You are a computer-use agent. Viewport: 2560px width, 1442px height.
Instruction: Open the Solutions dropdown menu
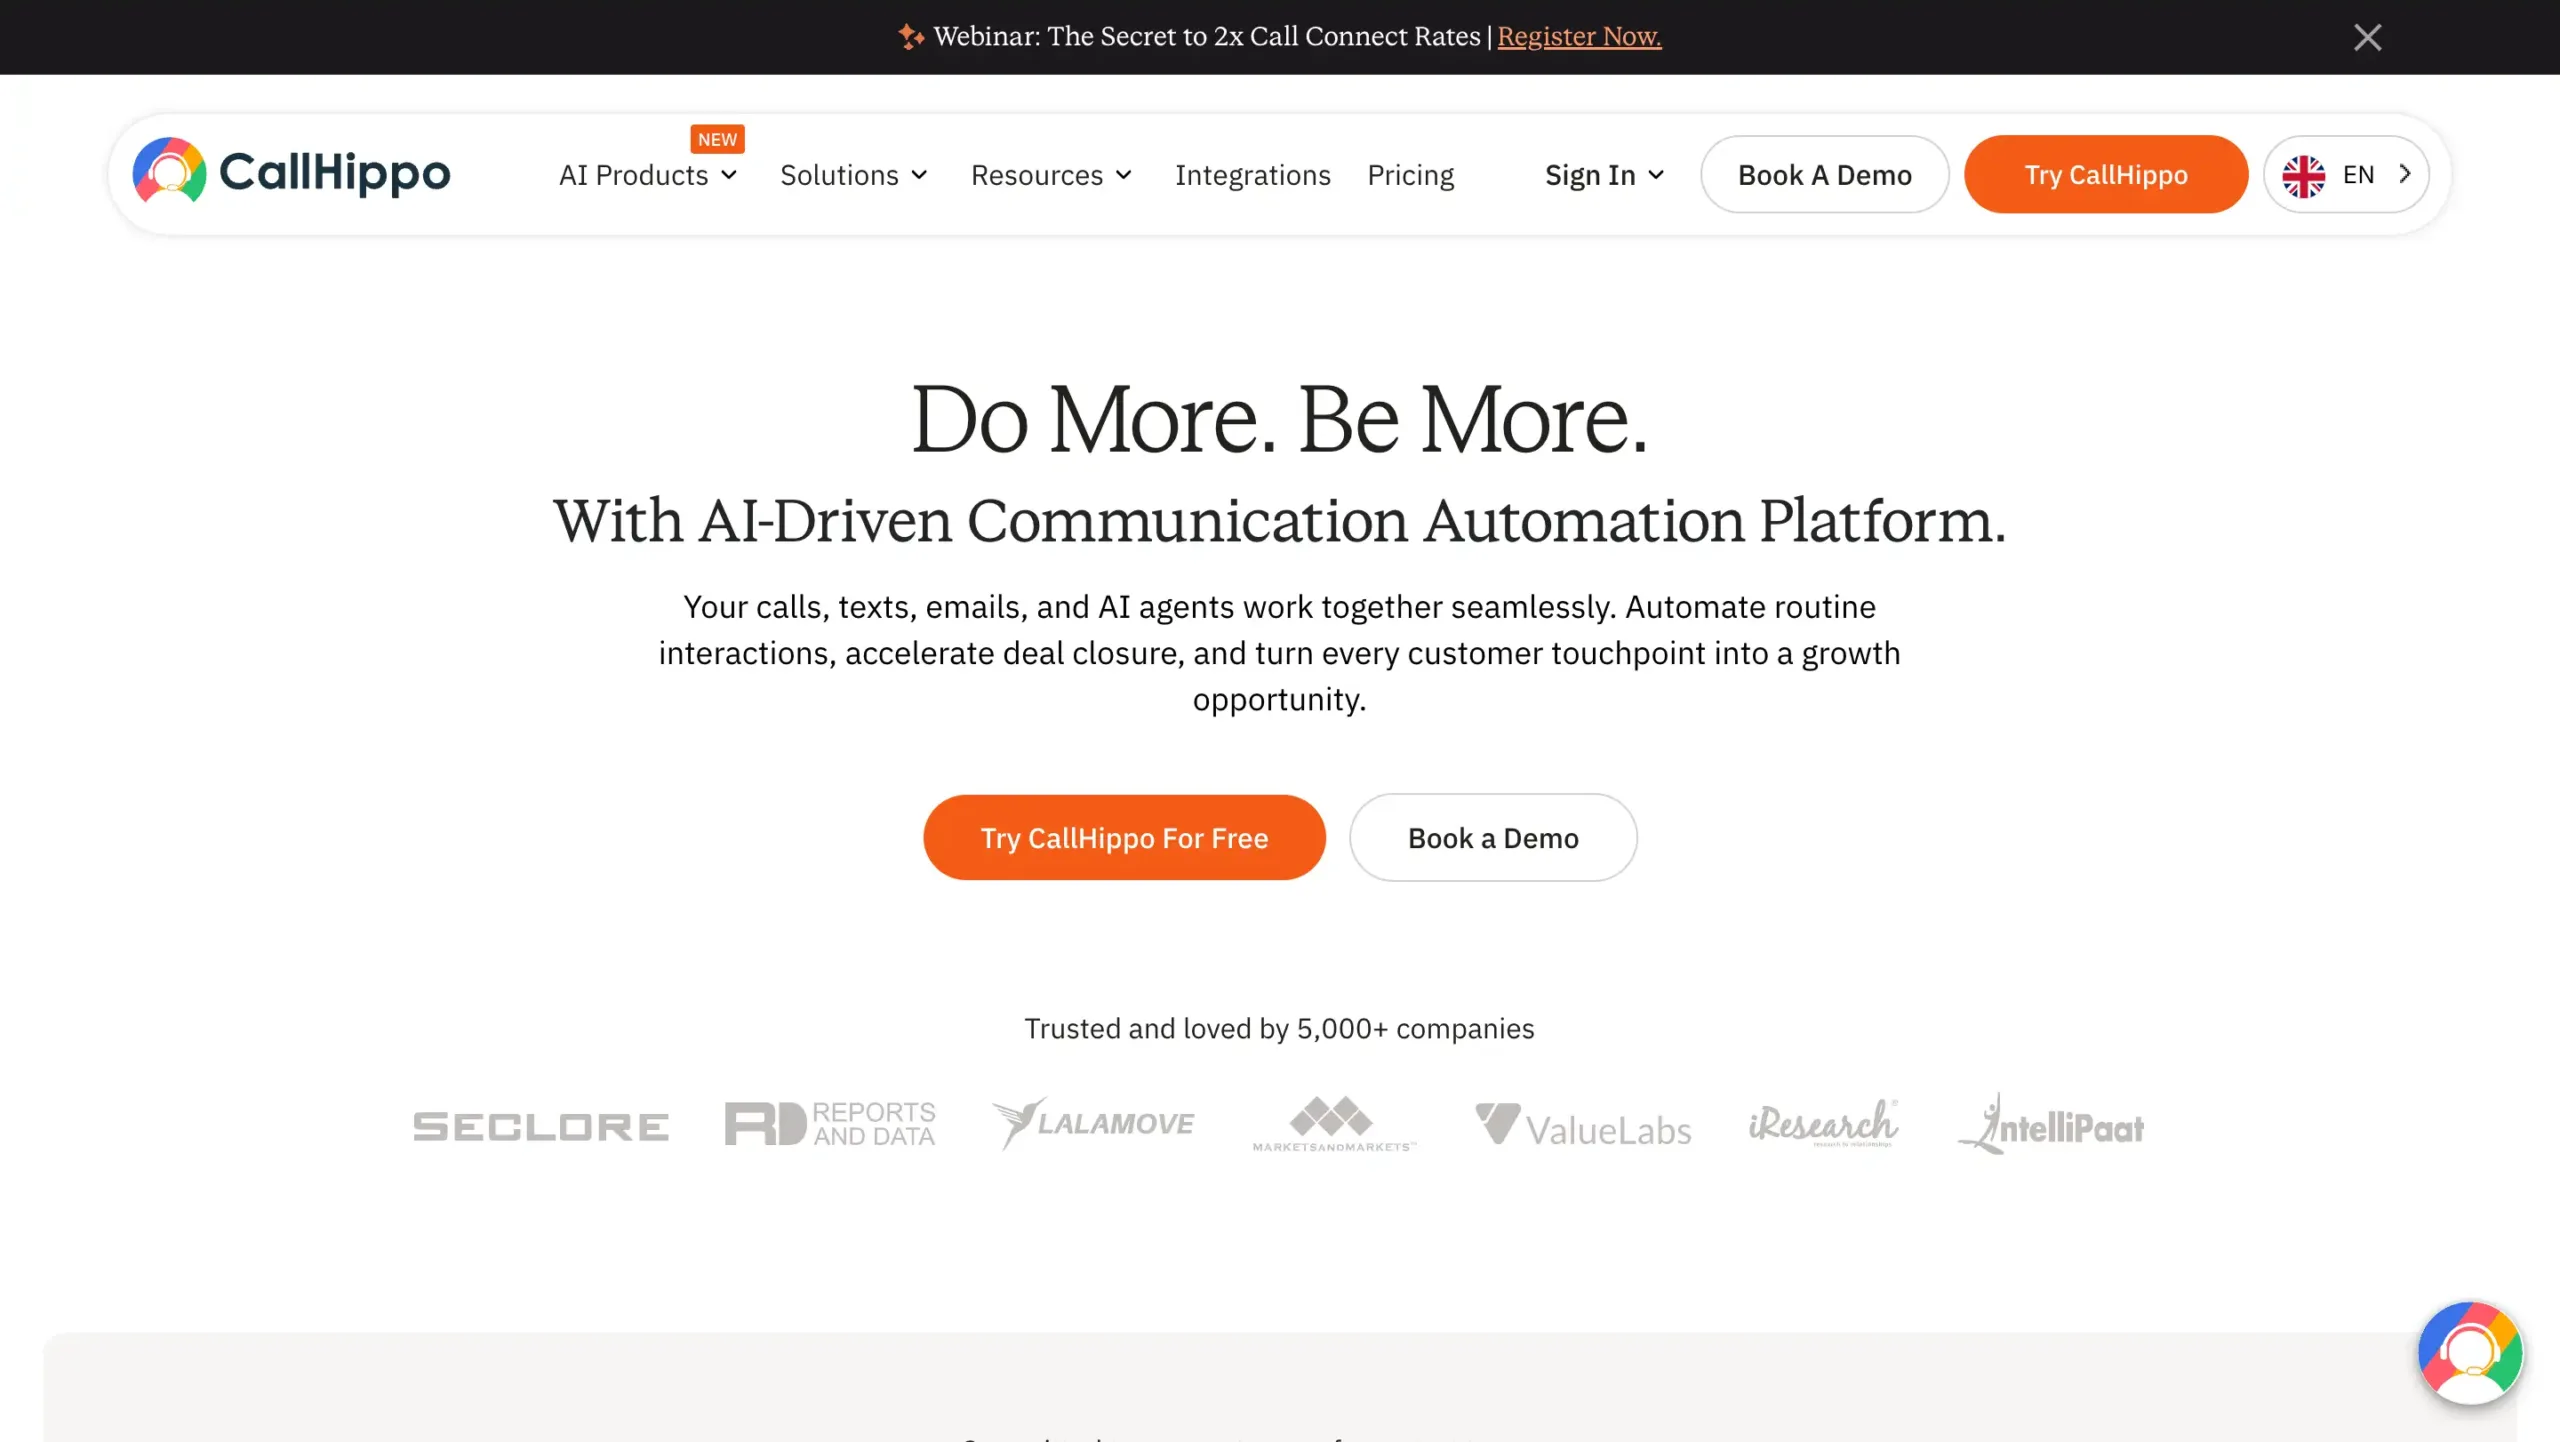[x=853, y=175]
